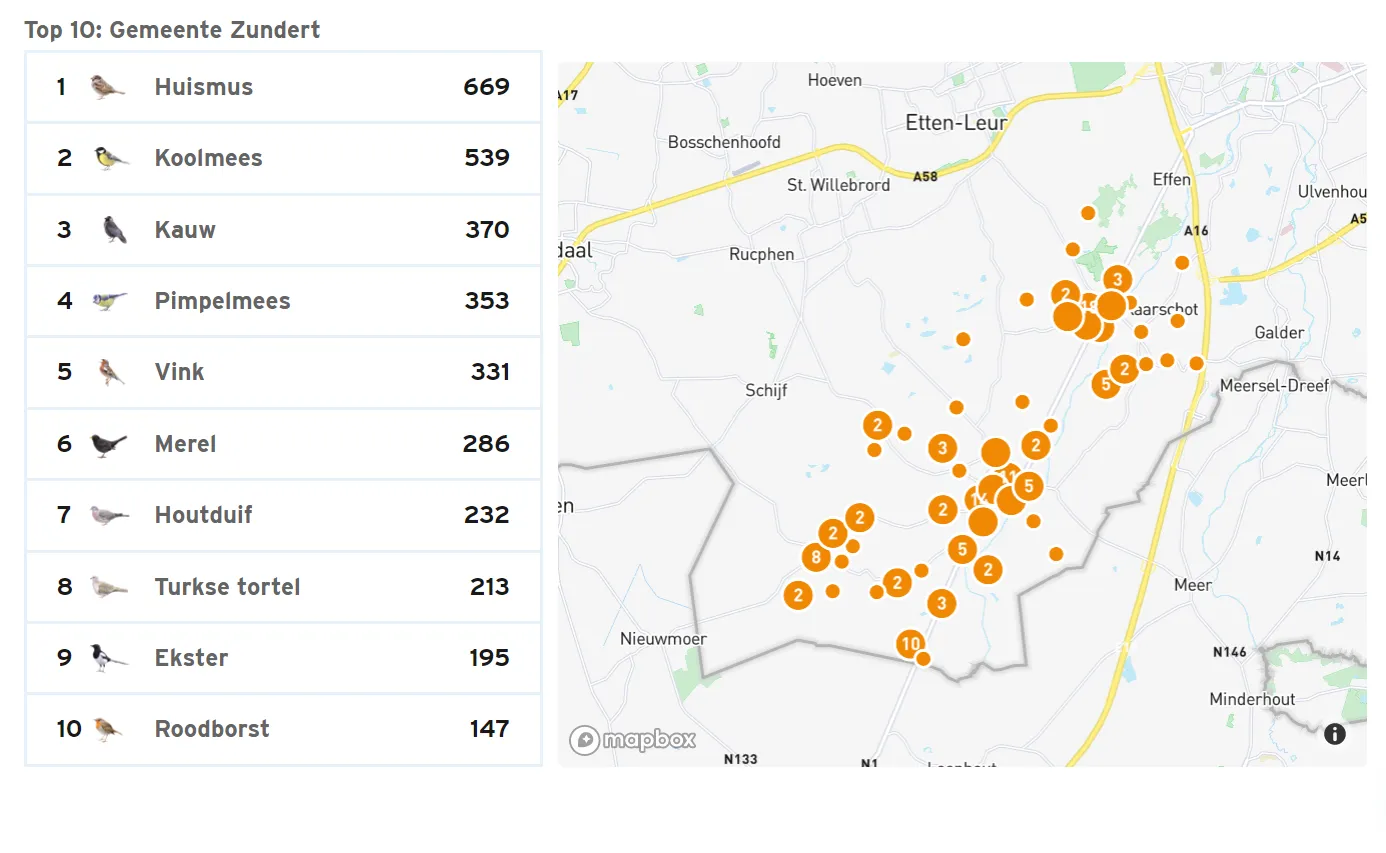Select the westernmost cluster marker labeled 2

click(x=798, y=596)
